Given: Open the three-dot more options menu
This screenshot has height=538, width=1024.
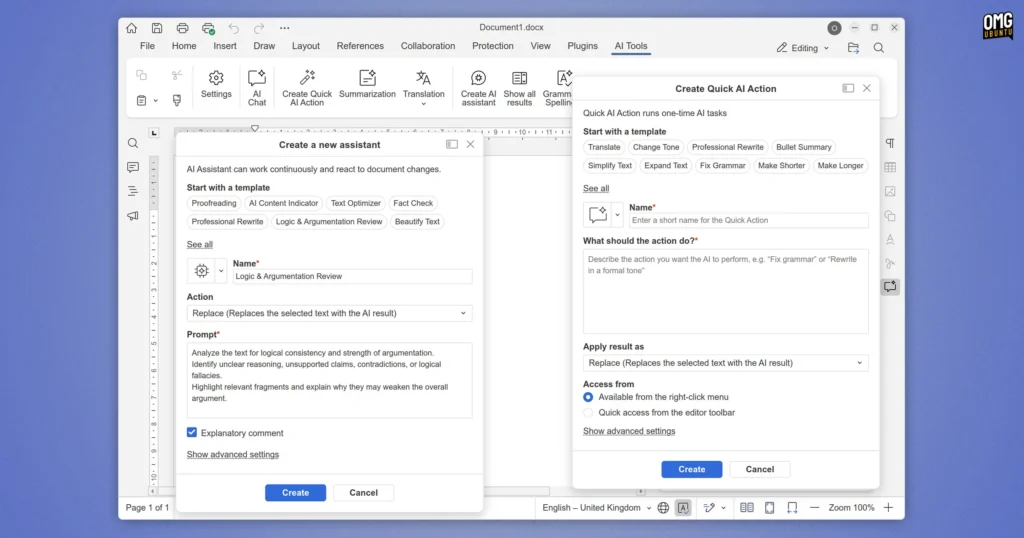Looking at the screenshot, I should coord(284,28).
